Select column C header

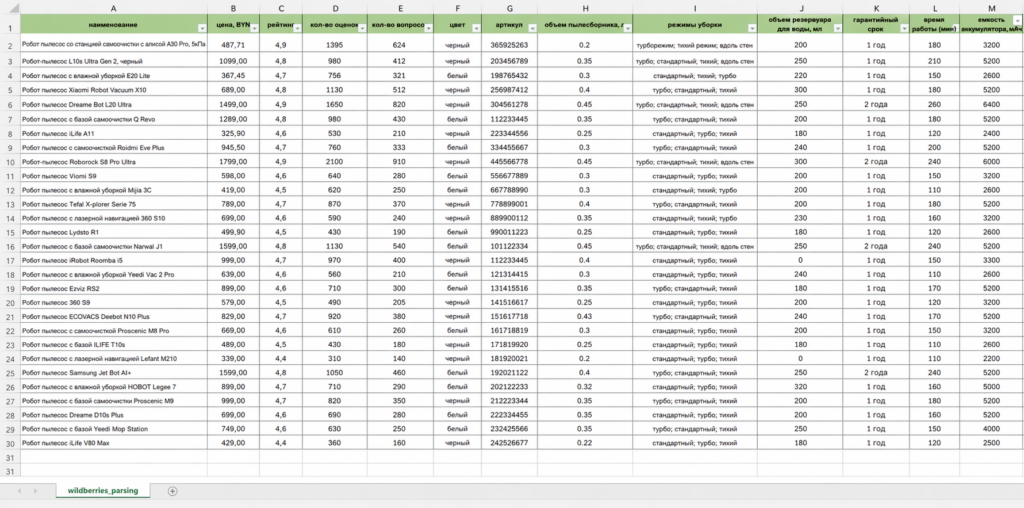[x=281, y=8]
